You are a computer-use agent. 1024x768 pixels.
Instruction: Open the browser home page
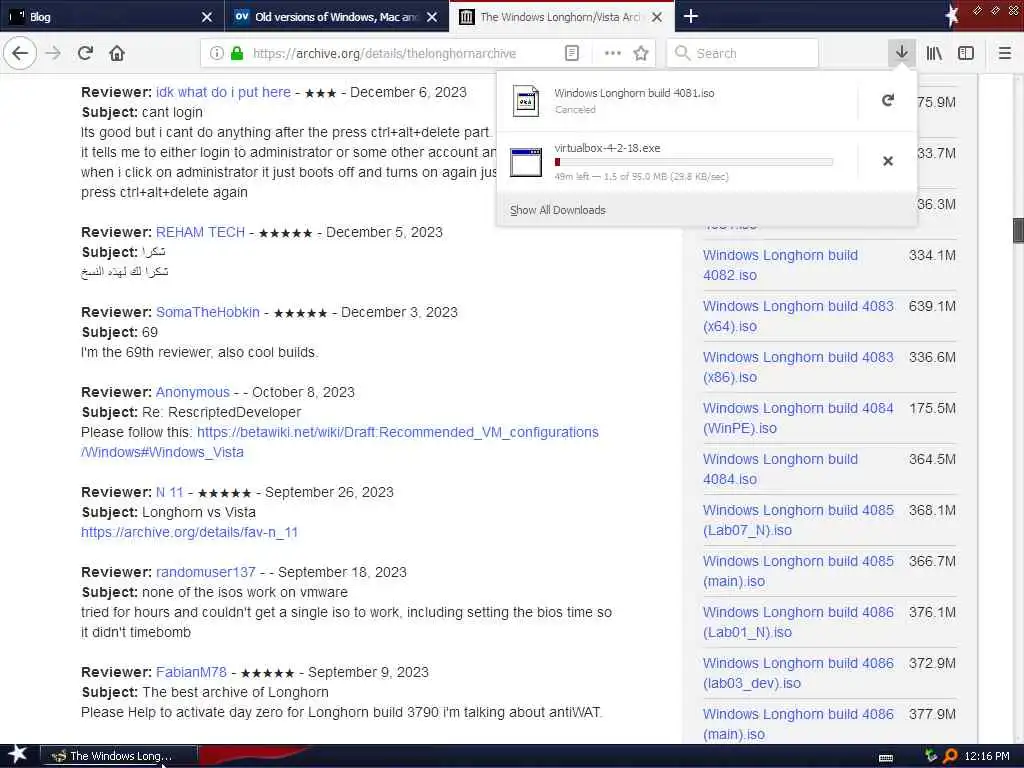click(x=117, y=53)
